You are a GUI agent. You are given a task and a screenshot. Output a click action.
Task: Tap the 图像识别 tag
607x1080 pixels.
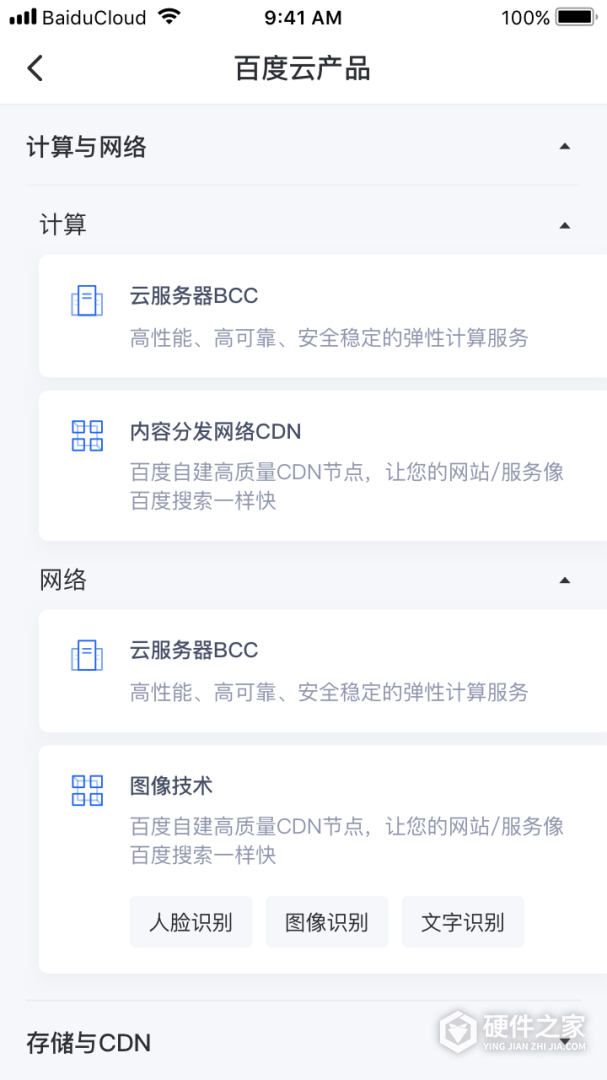pos(326,922)
